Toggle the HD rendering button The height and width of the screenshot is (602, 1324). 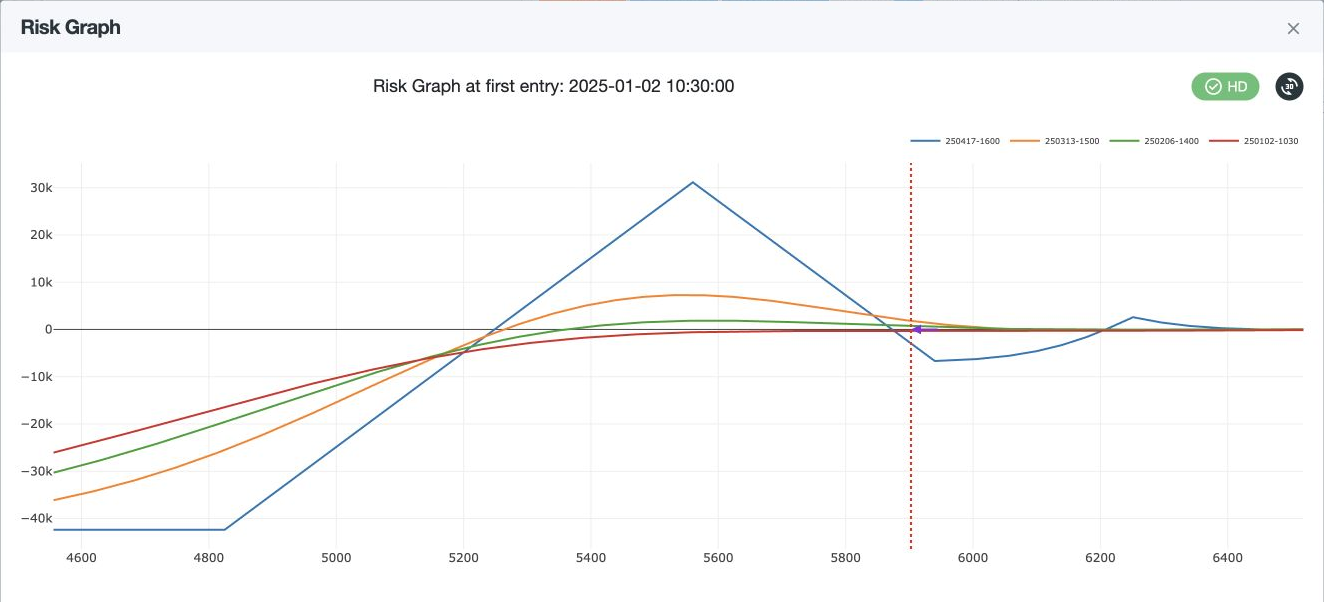coord(1225,86)
